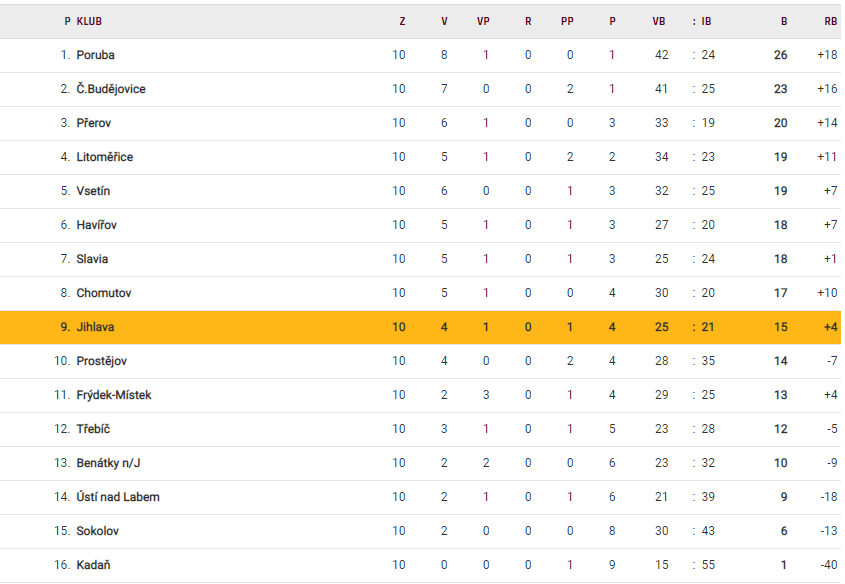Click the Havířov club name
This screenshot has width=845, height=584.
coord(96,225)
